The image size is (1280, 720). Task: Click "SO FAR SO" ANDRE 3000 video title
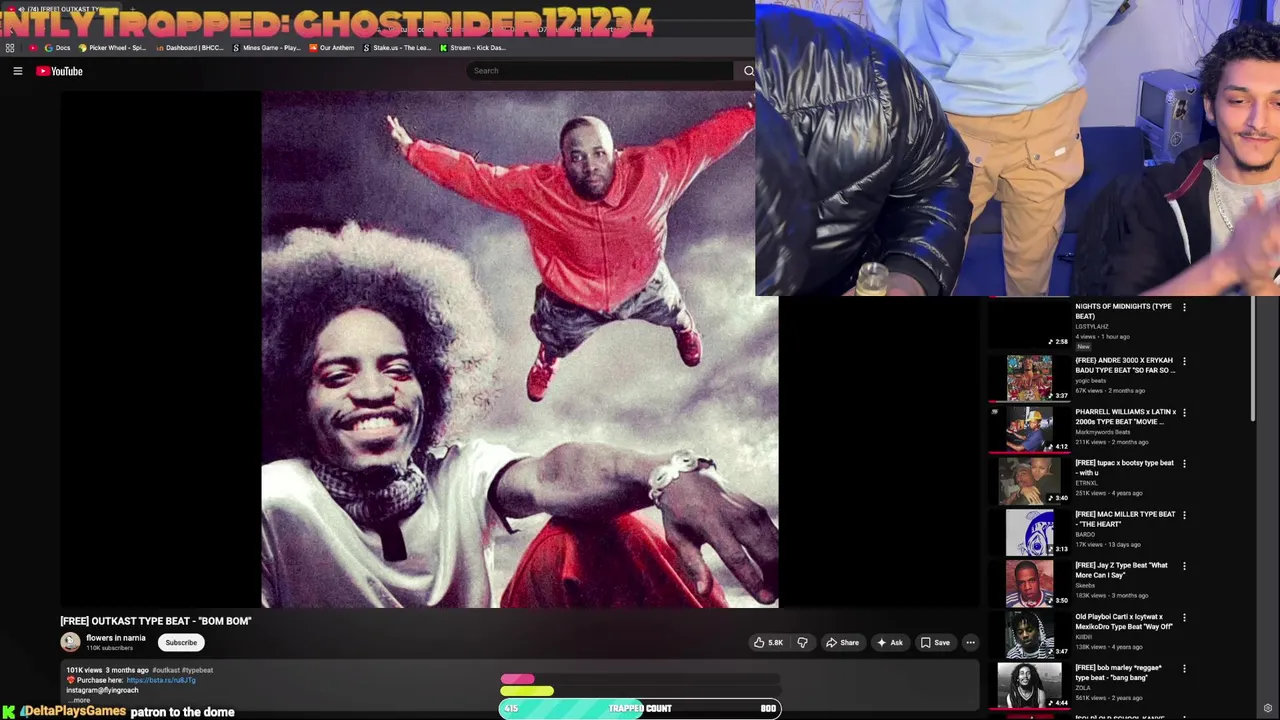click(1125, 365)
